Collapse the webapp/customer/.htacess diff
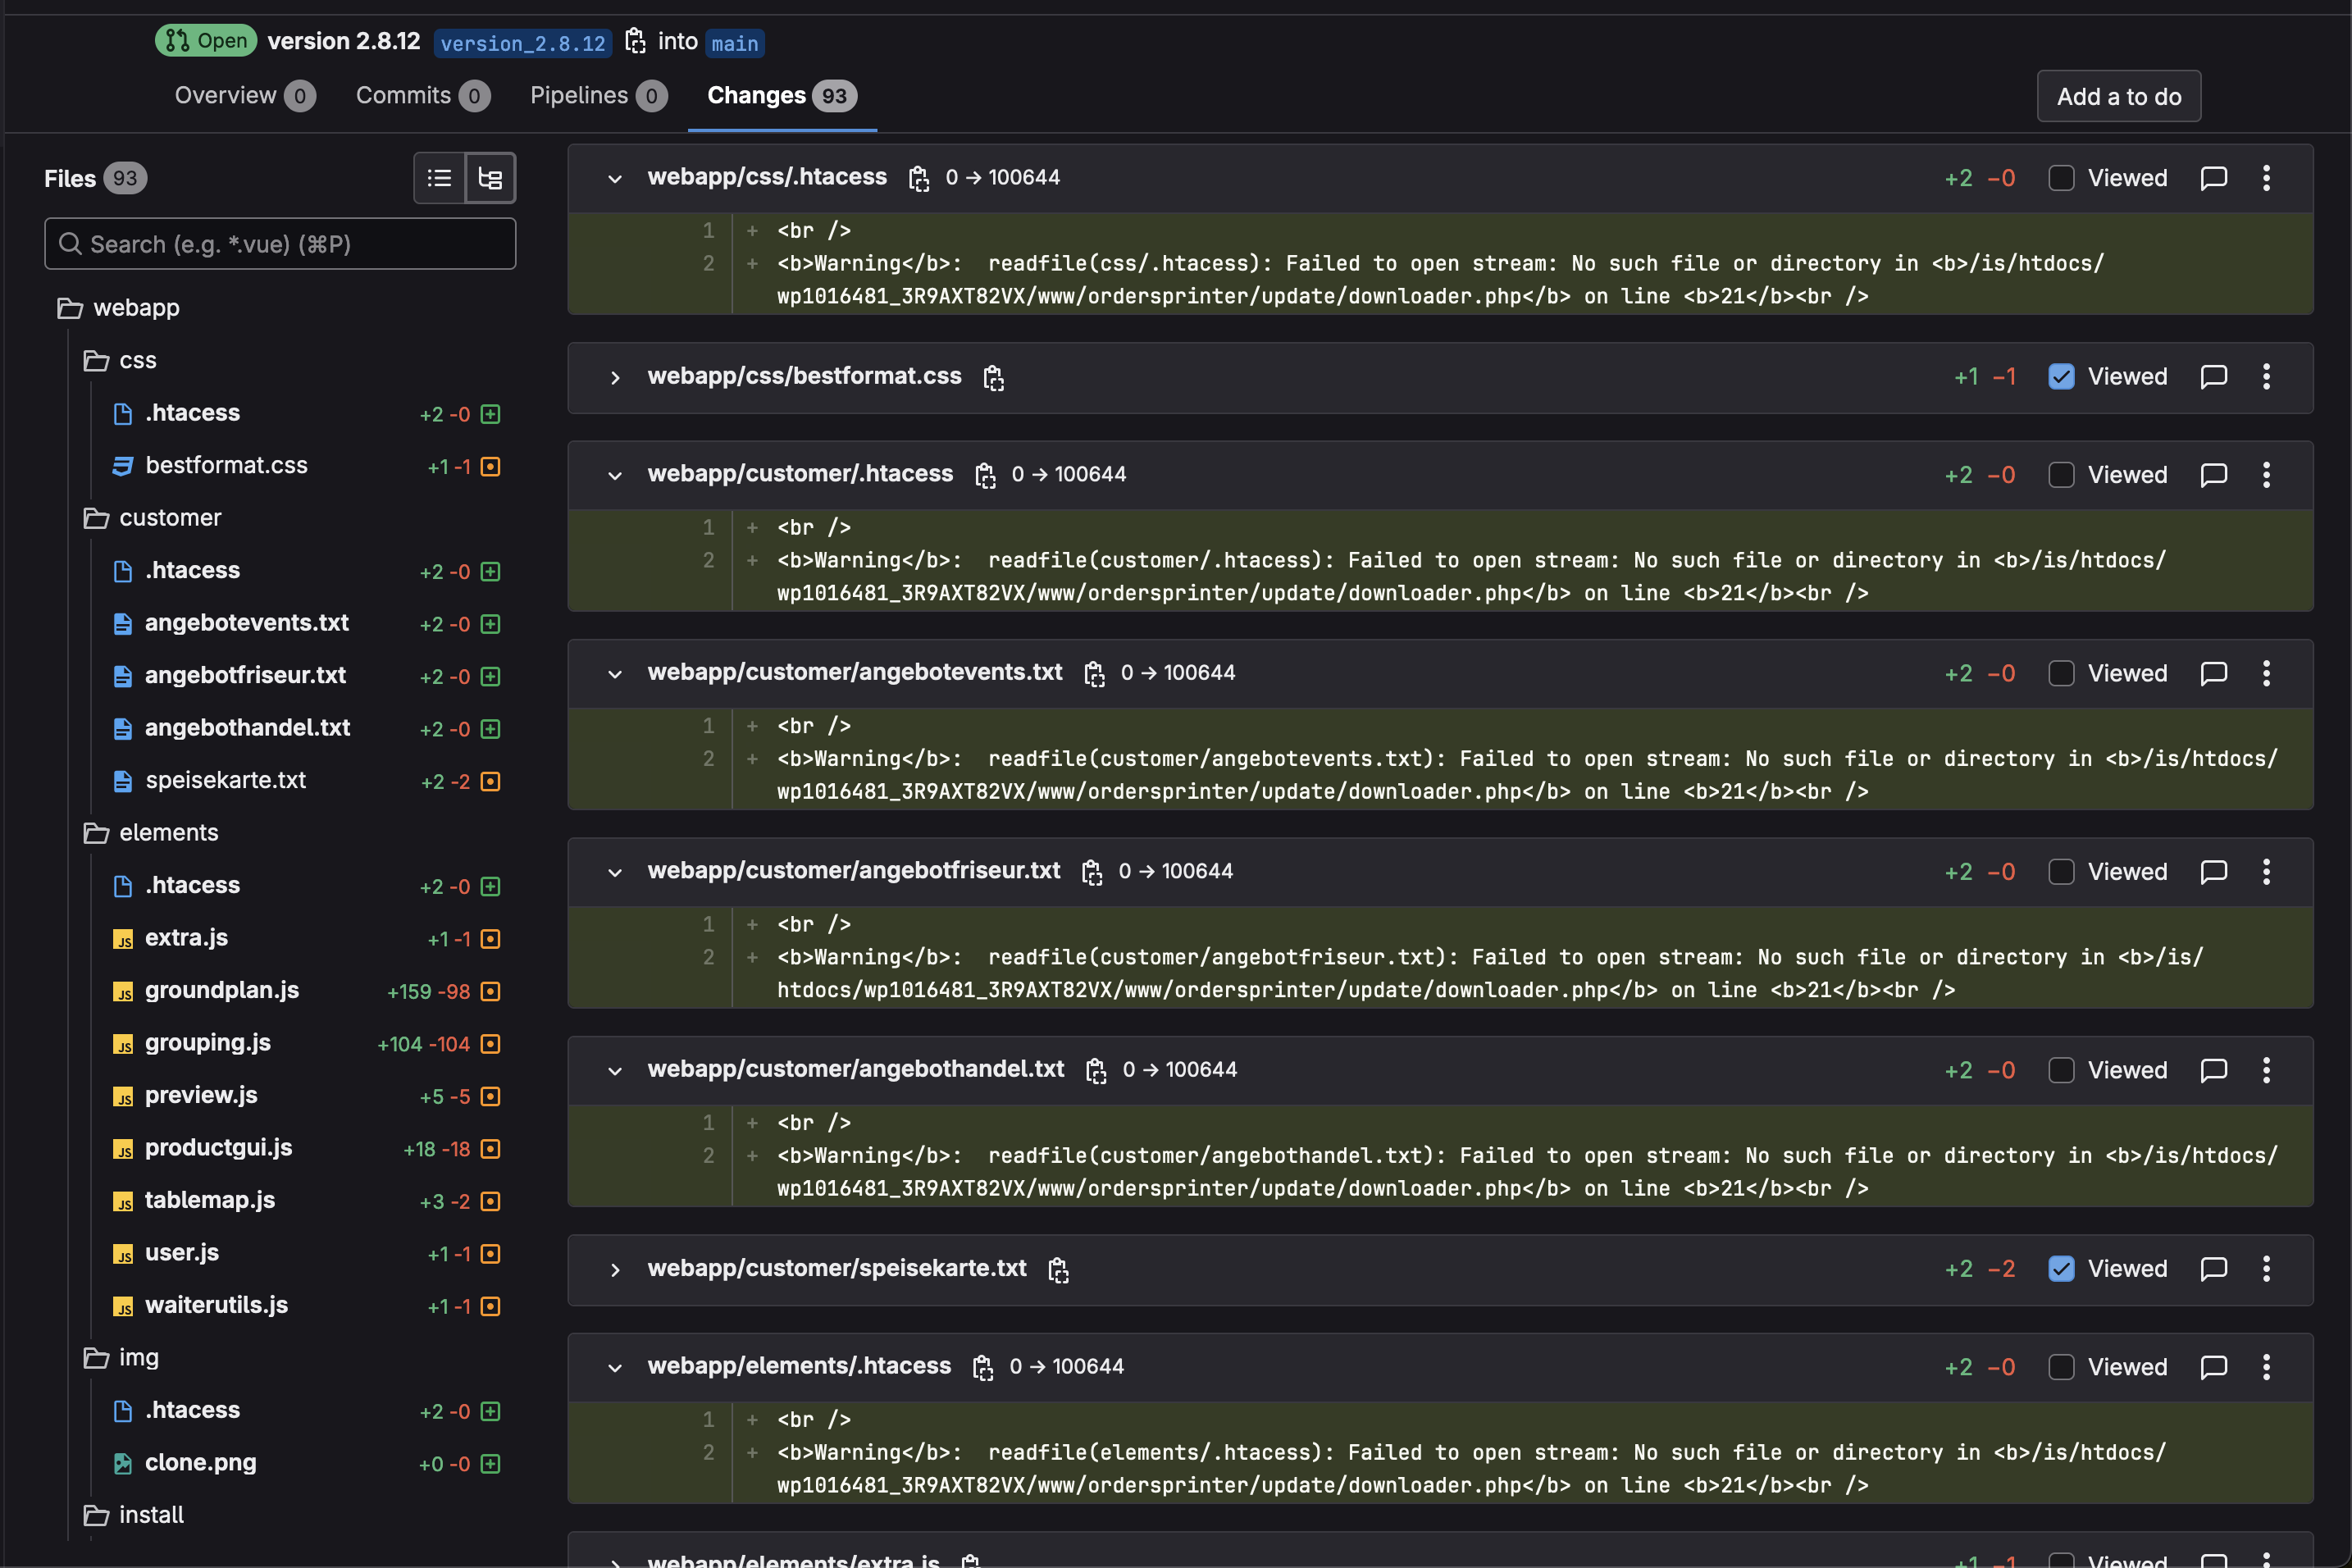The width and height of the screenshot is (2352, 1568). [x=615, y=476]
